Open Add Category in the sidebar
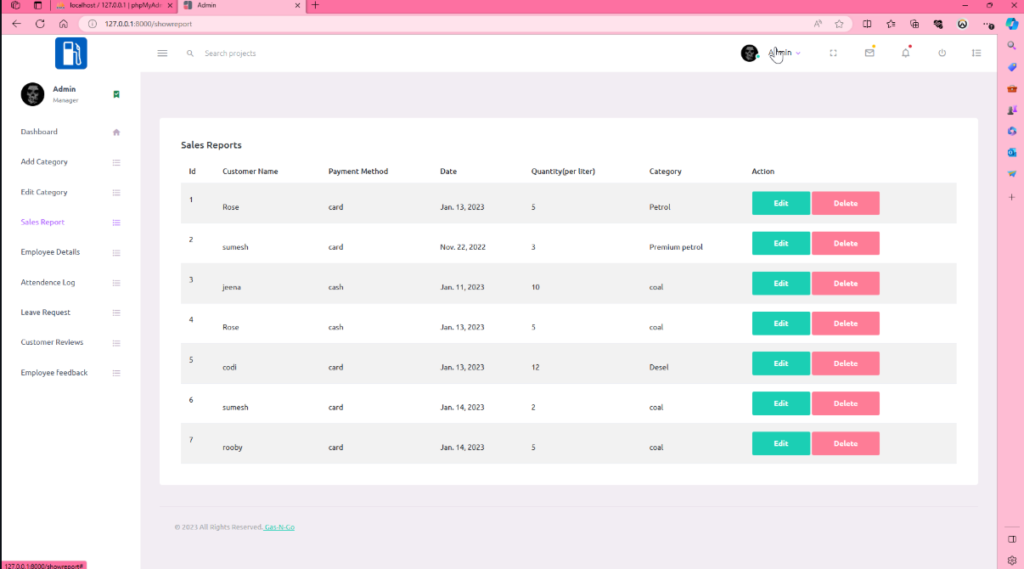 pos(44,162)
